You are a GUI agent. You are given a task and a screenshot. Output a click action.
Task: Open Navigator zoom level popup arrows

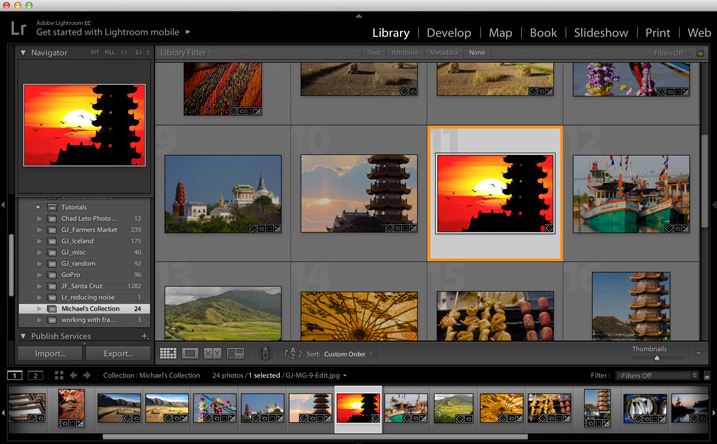pos(148,53)
